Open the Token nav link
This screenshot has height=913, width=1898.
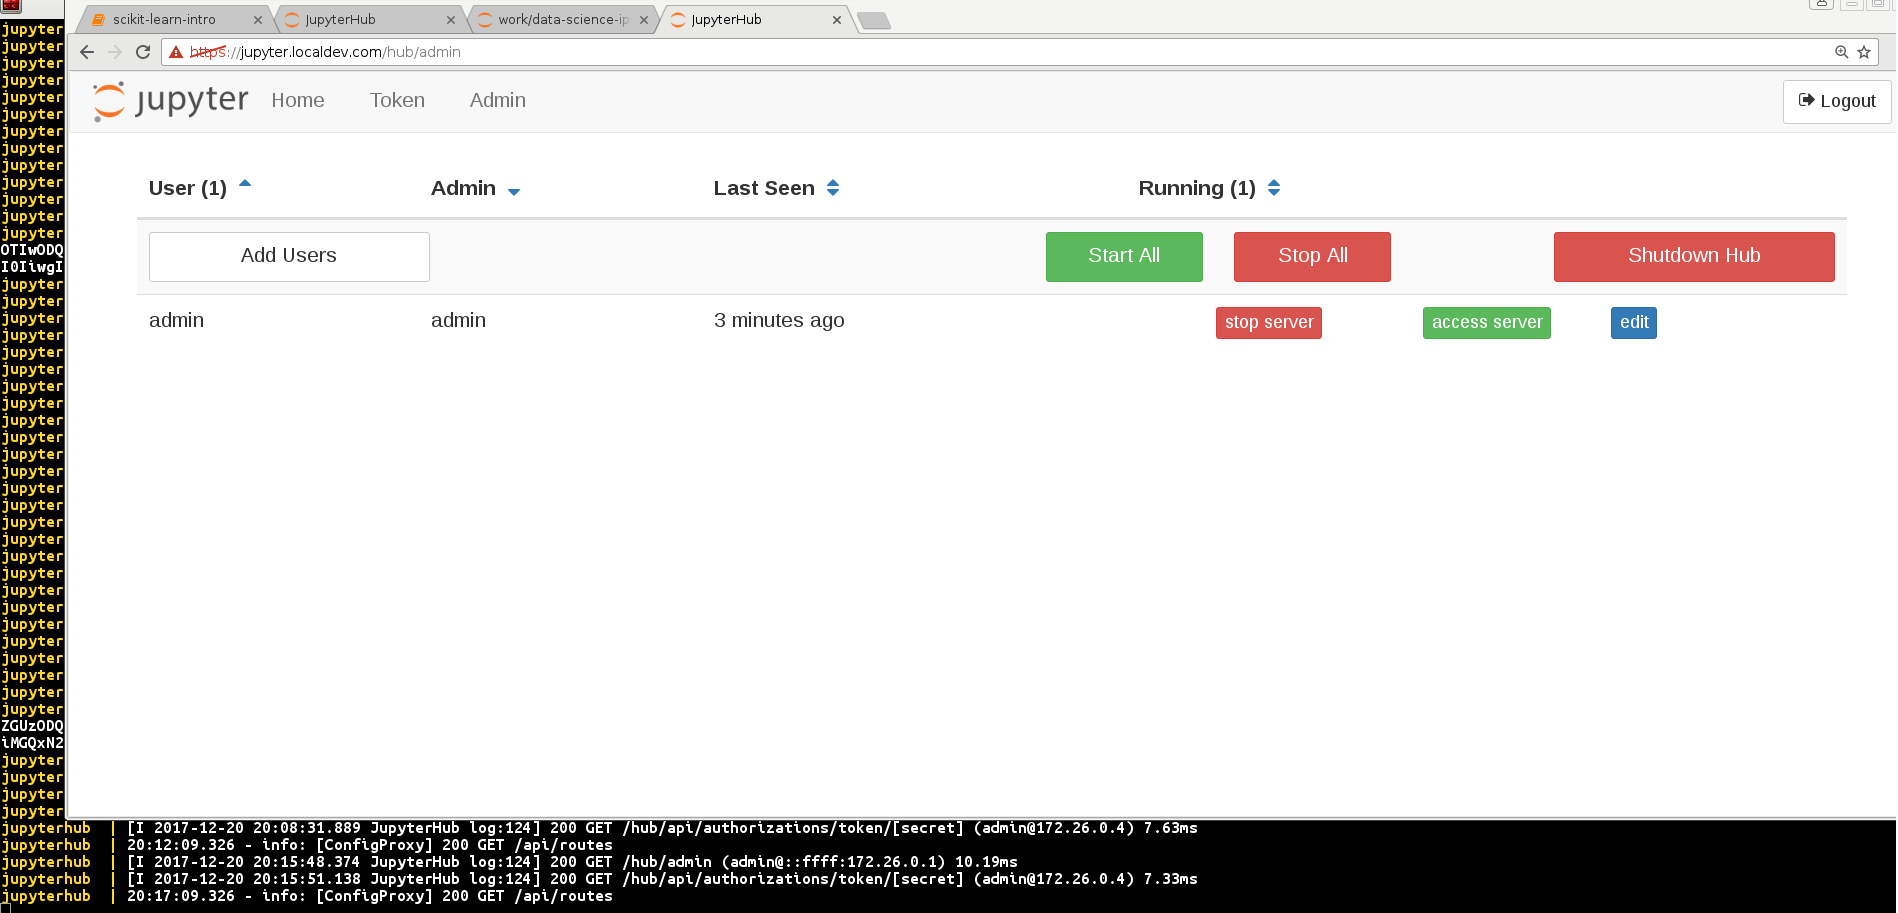point(397,101)
